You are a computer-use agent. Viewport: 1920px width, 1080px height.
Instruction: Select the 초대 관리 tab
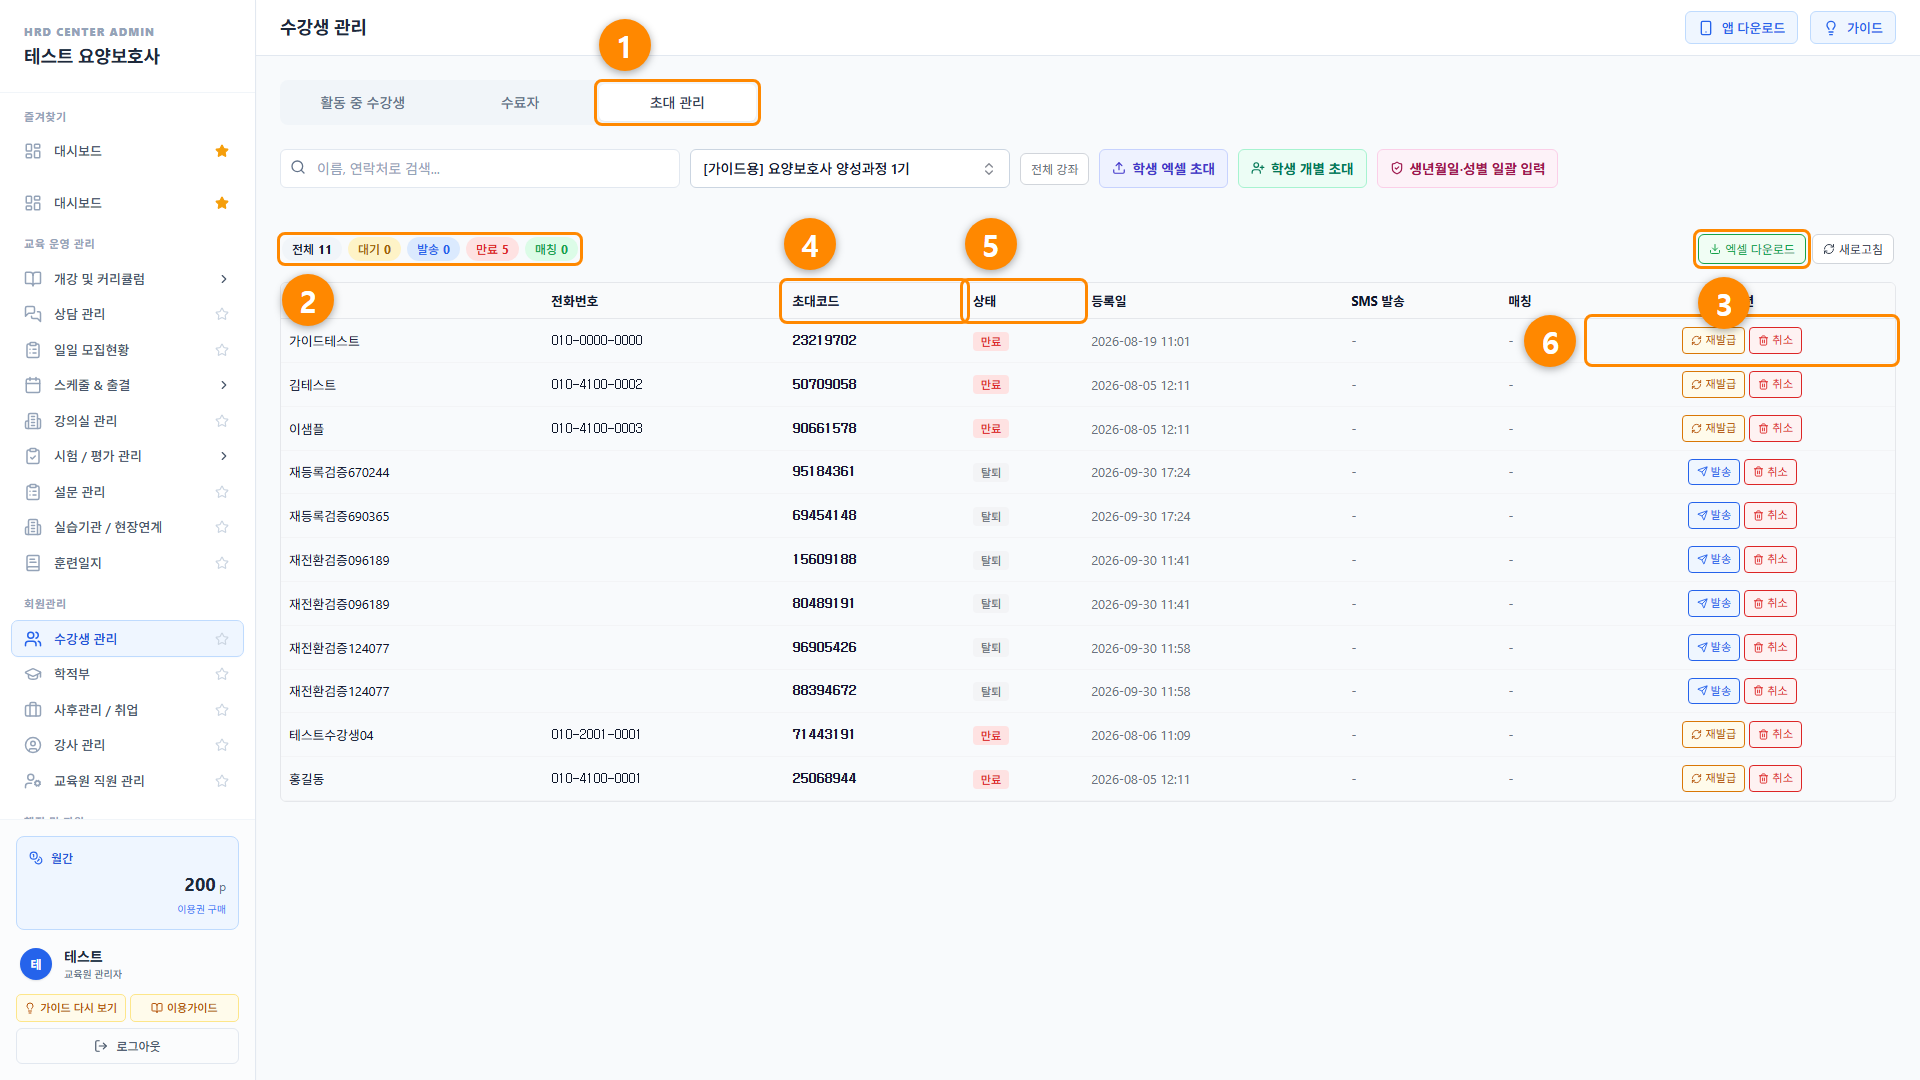pos(677,103)
